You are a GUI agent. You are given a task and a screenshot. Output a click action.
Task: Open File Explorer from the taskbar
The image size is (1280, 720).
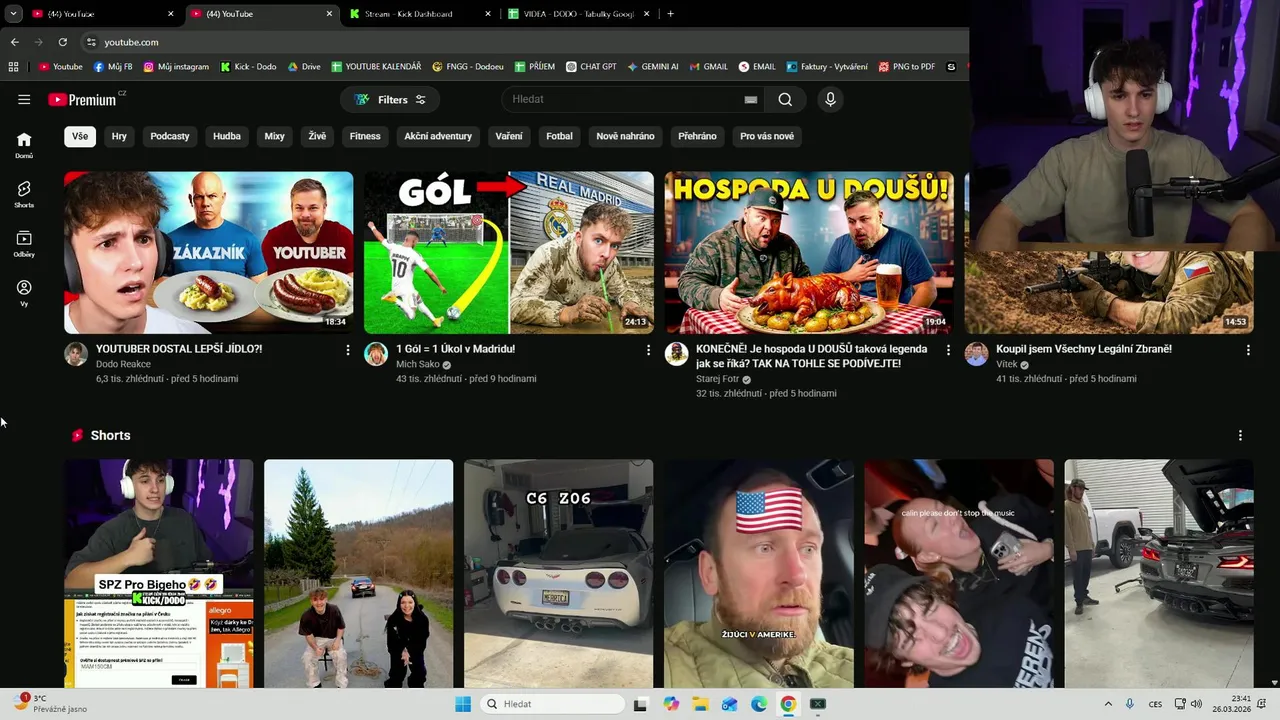[700, 704]
